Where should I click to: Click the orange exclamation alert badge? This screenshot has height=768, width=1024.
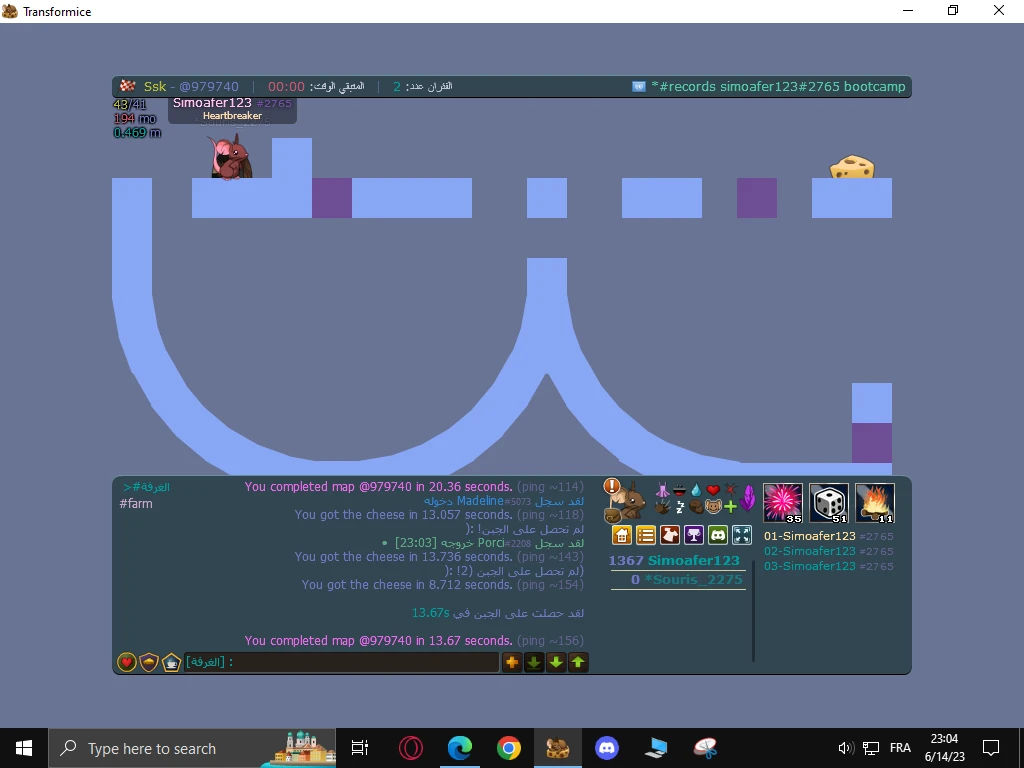(612, 486)
